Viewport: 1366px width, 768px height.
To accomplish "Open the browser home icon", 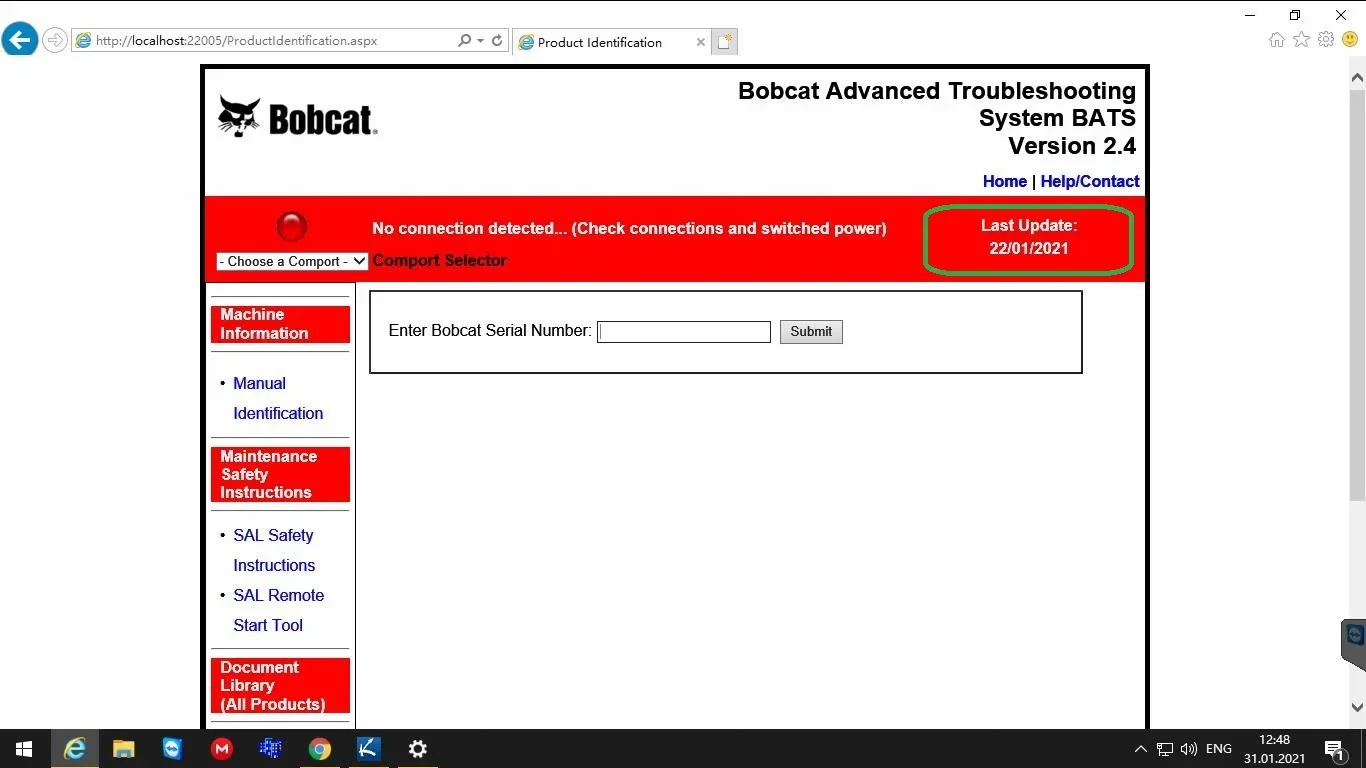I will pos(1277,40).
